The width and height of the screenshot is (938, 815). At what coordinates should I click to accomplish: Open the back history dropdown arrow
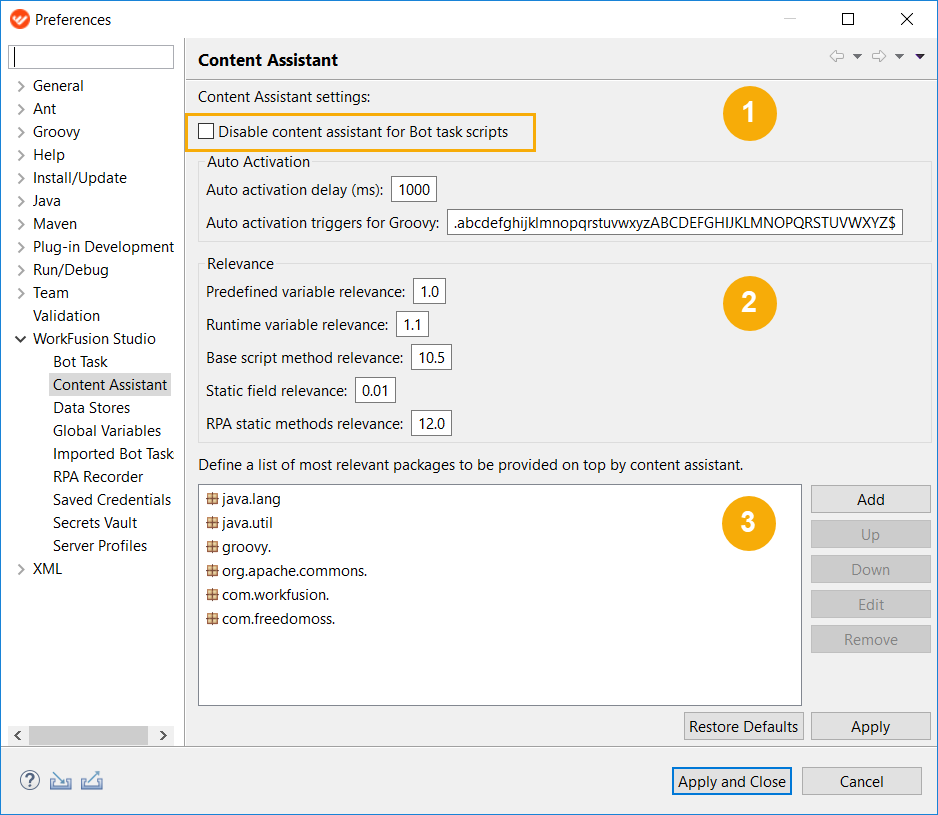coord(857,56)
